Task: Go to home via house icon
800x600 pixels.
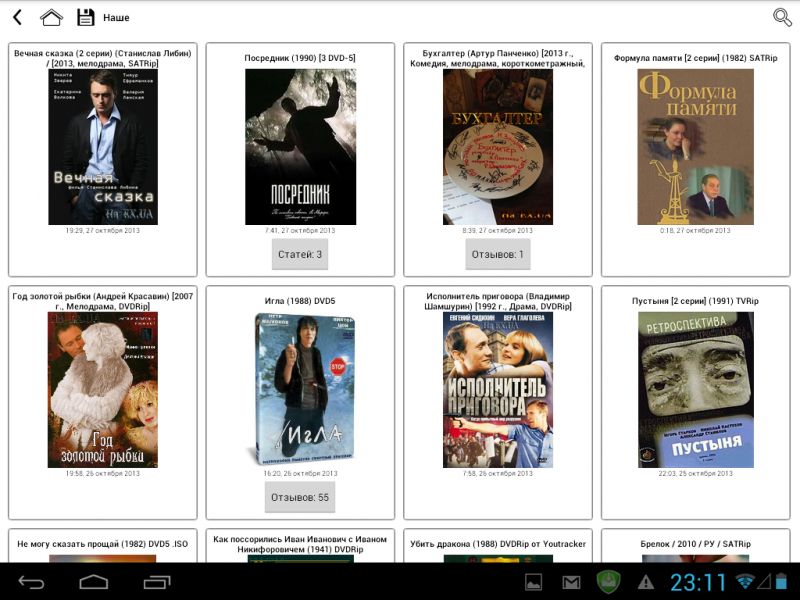Action: tap(51, 17)
